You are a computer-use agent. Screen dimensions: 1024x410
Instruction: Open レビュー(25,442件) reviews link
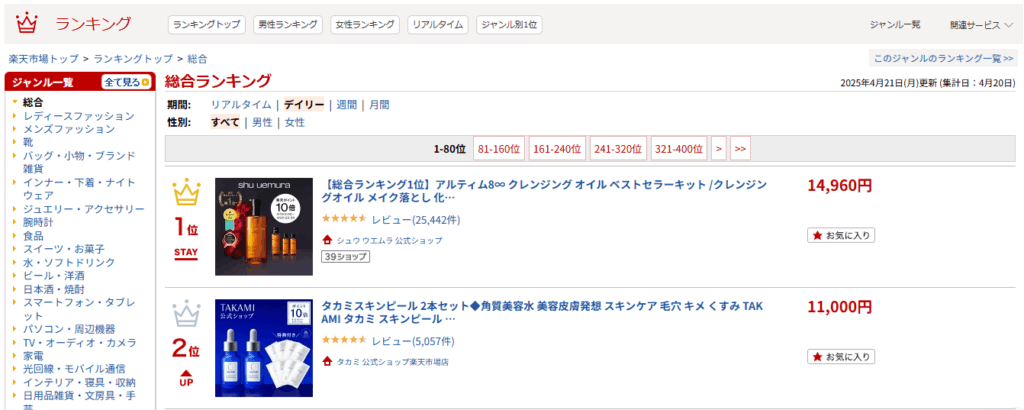[416, 220]
